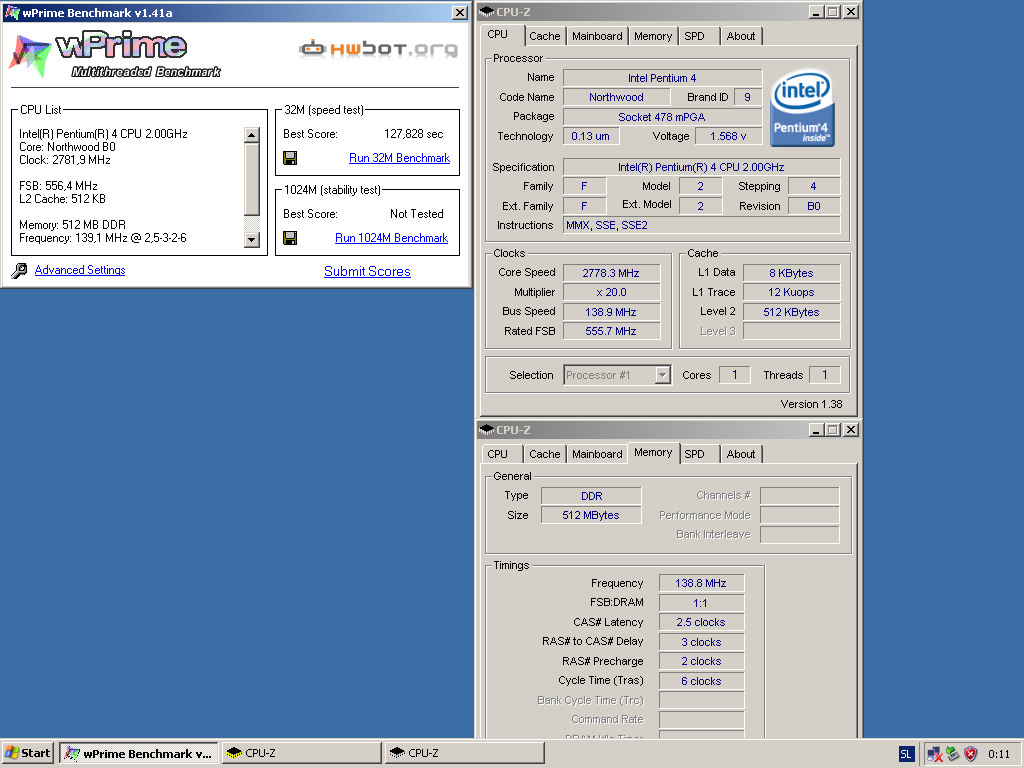Viewport: 1024px width, 768px height.
Task: Click the FSB:DRAM 1:1 field
Action: click(x=701, y=603)
